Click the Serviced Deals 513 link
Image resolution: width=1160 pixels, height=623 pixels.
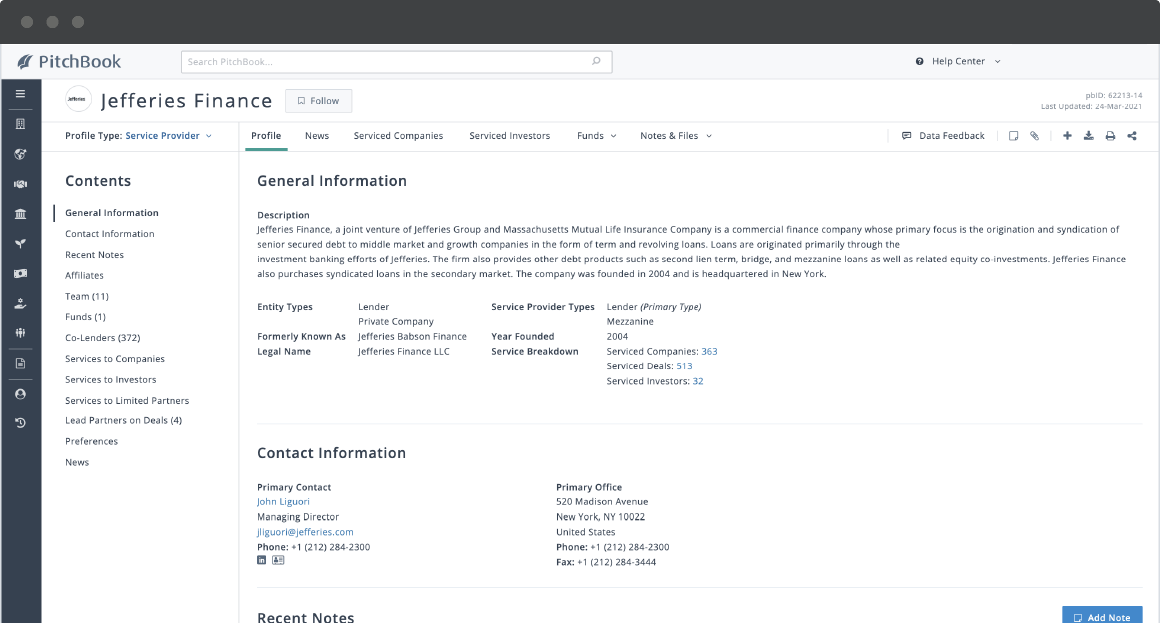pyautogui.click(x=685, y=365)
